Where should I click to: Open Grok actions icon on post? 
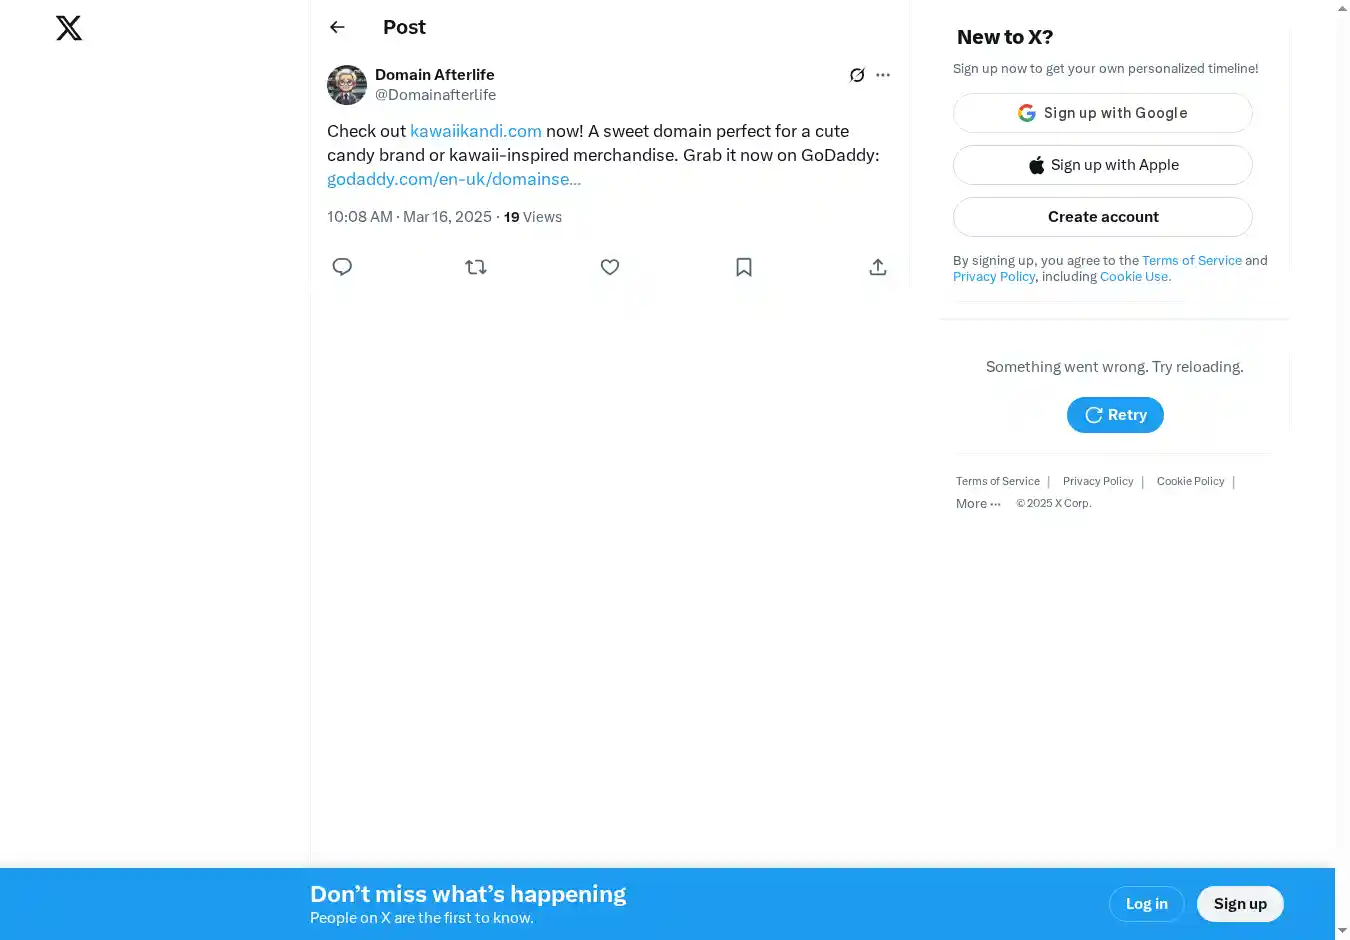[x=857, y=75]
